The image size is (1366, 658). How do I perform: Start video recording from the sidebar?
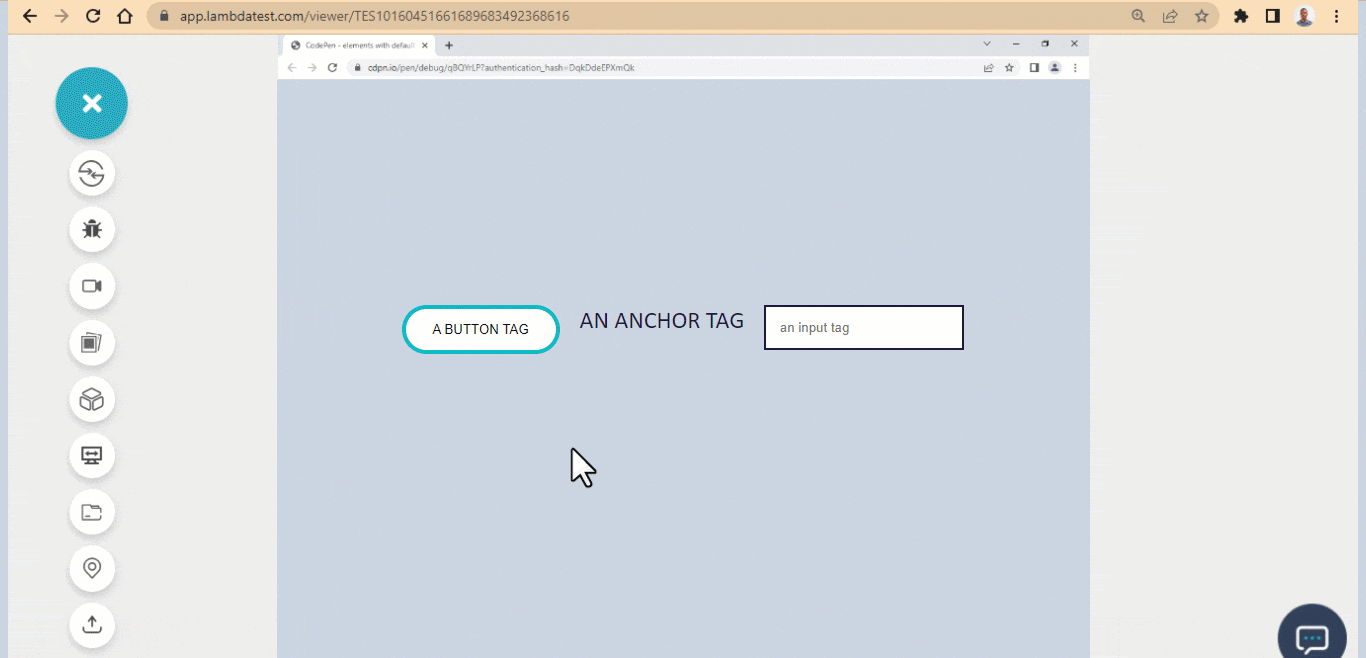point(92,286)
